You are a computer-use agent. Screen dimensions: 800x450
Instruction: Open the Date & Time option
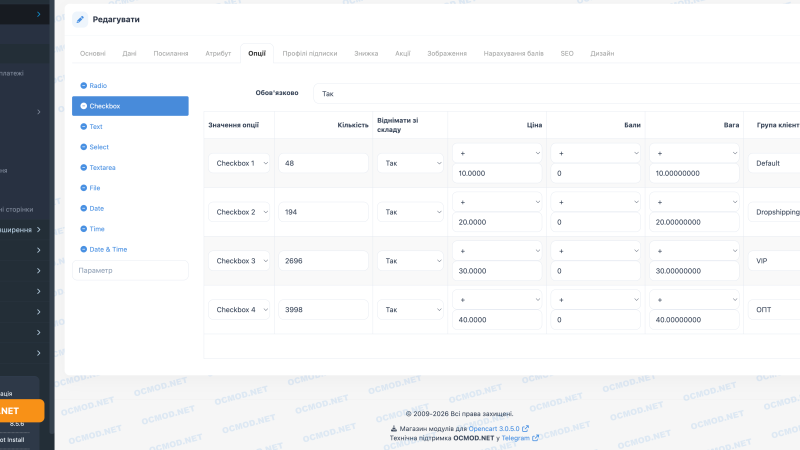[108, 249]
